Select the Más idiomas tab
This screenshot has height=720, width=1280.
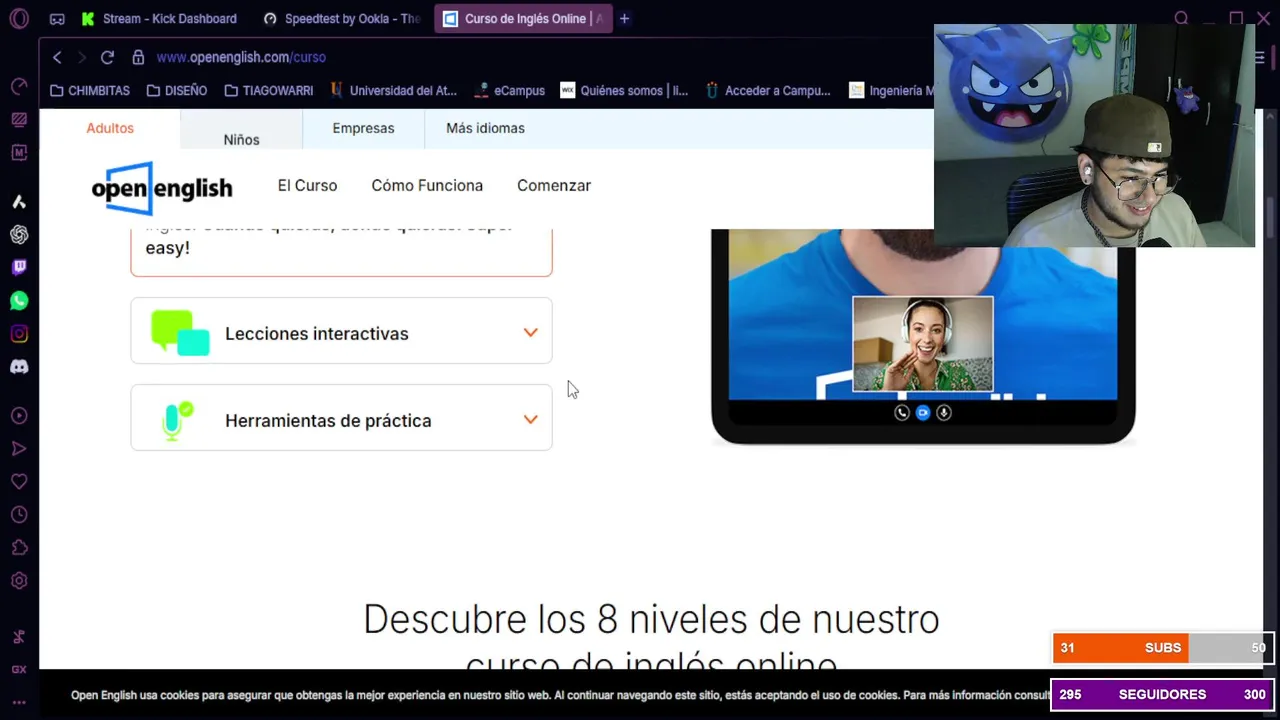pyautogui.click(x=485, y=128)
